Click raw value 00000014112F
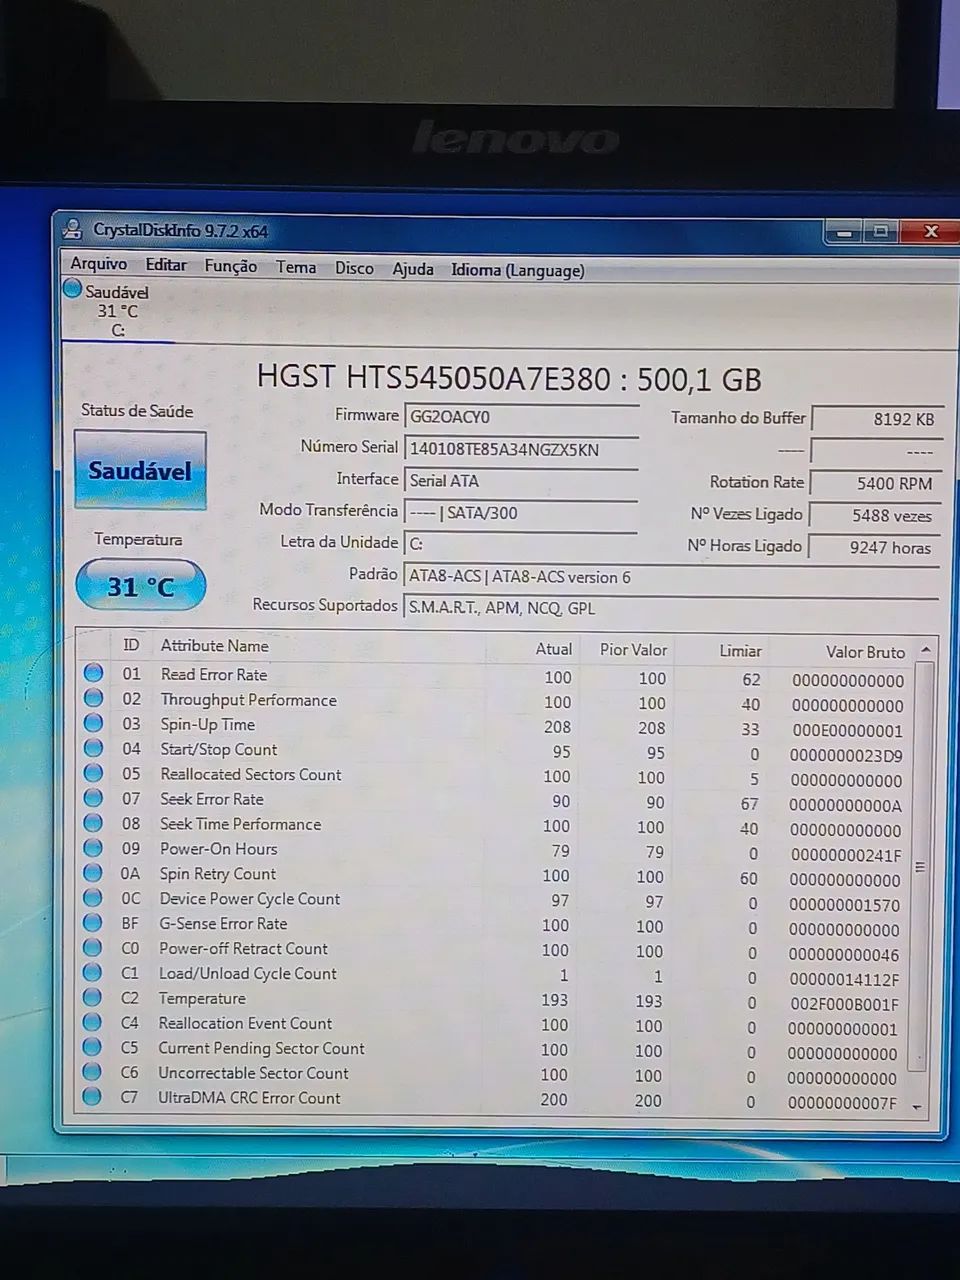The width and height of the screenshot is (960, 1280). point(843,980)
